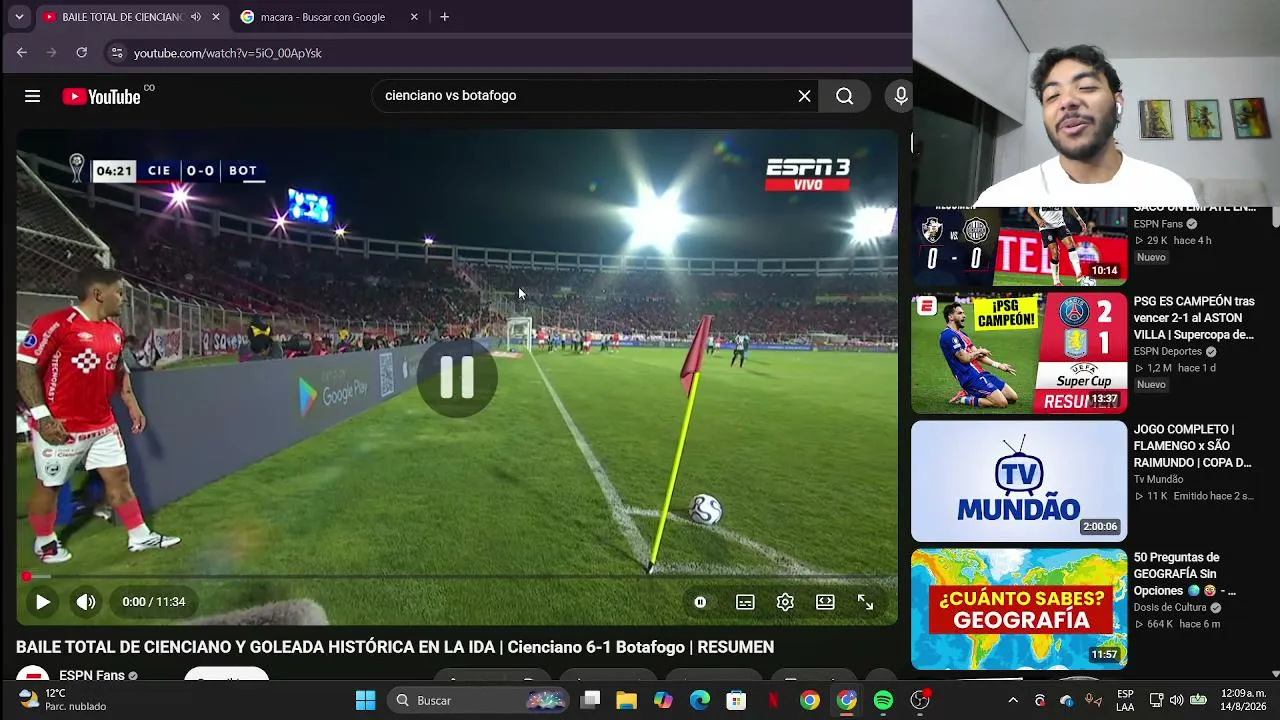
Task: Open the PSG Campeón video thumbnail
Action: tap(1019, 353)
